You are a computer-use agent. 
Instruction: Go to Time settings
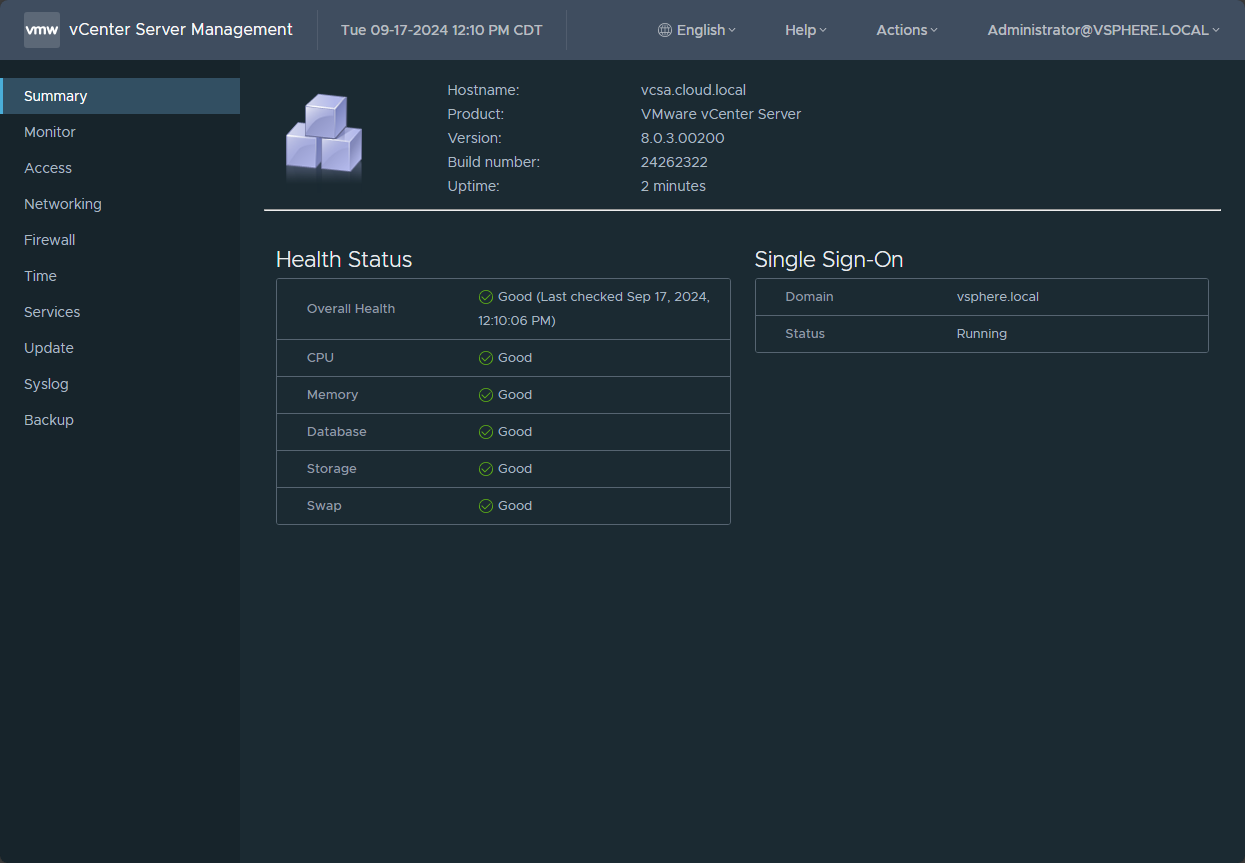[120, 276]
